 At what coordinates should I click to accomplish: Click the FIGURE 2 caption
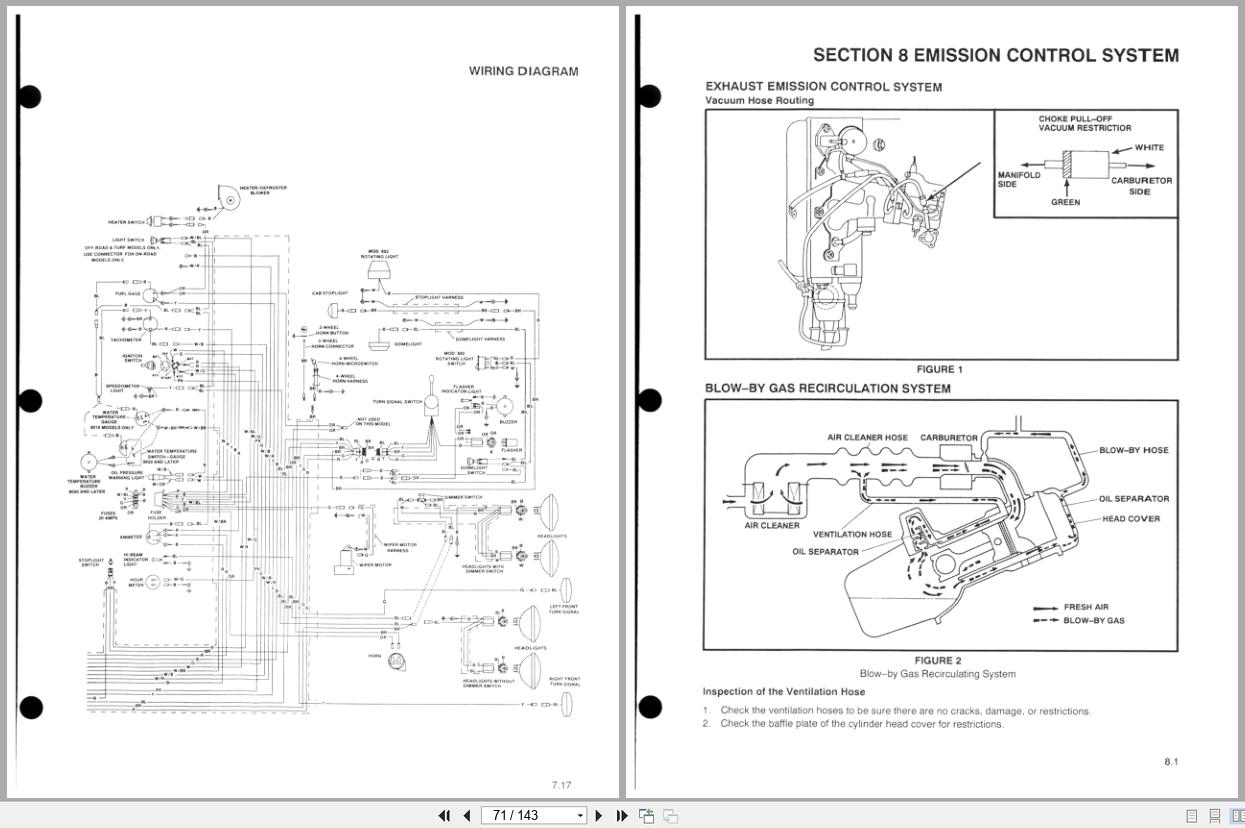click(x=937, y=660)
